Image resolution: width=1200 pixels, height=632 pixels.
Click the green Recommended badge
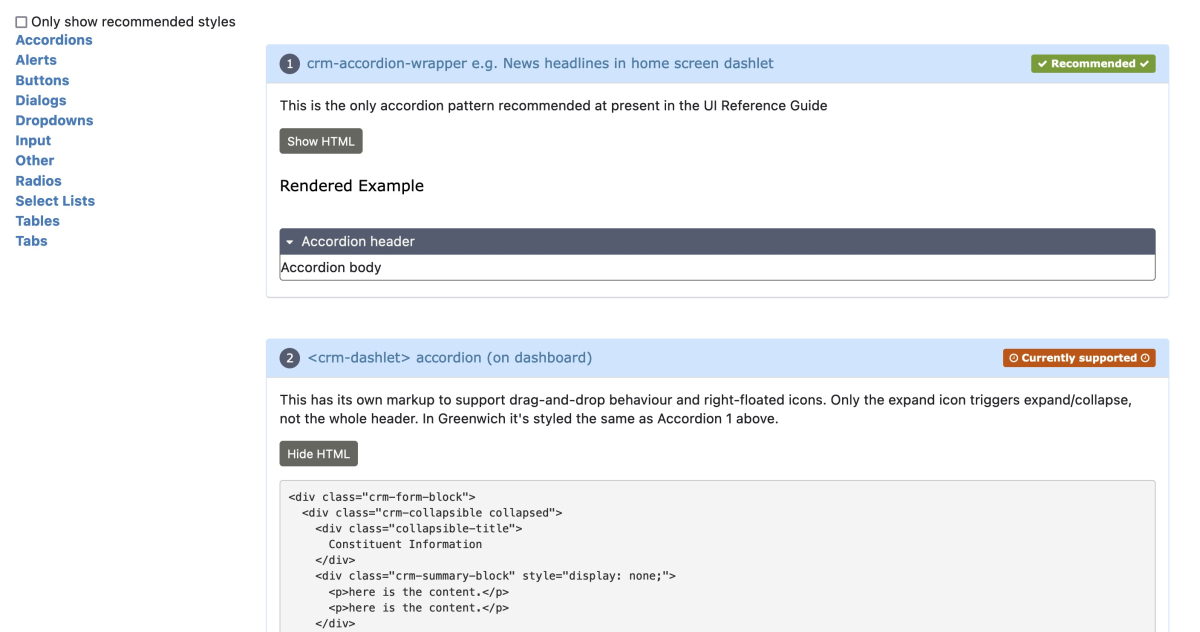(x=1093, y=64)
